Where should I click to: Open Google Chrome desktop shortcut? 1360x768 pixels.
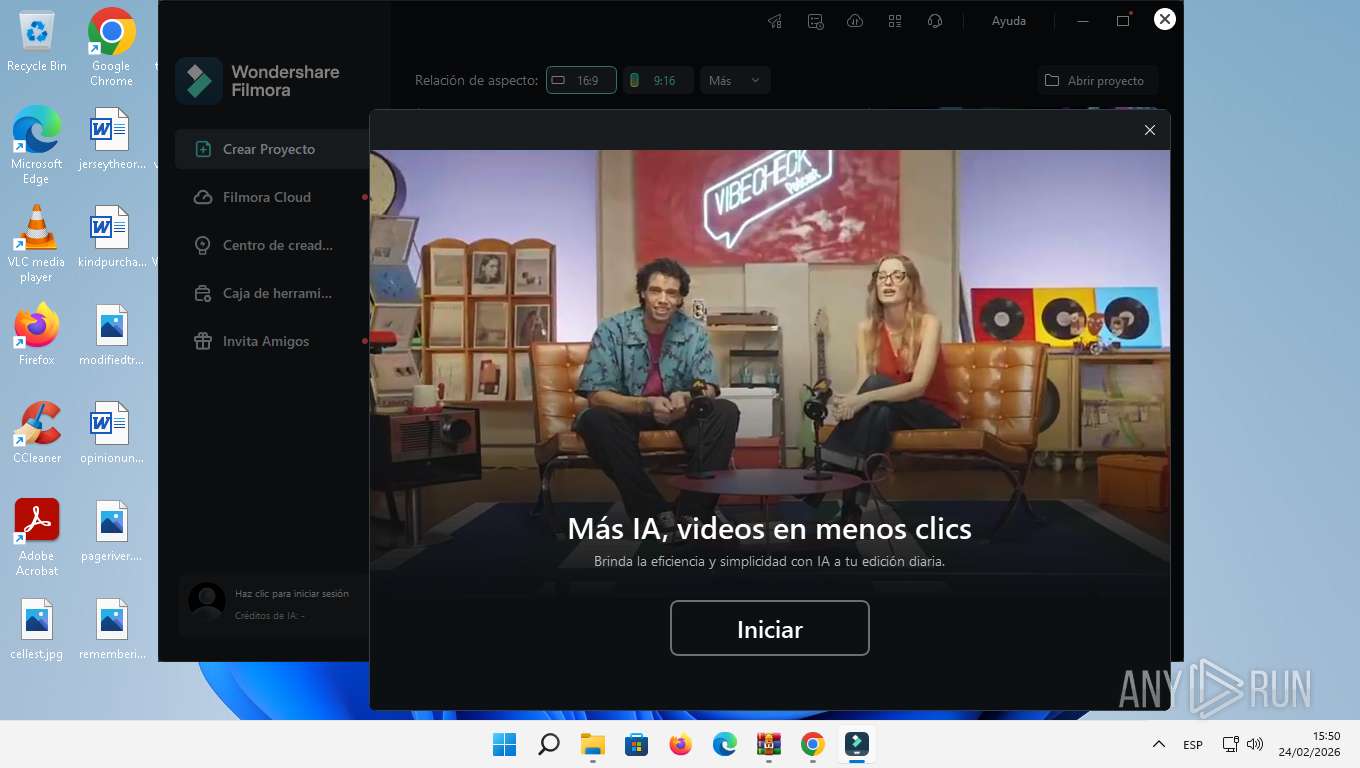(112, 48)
